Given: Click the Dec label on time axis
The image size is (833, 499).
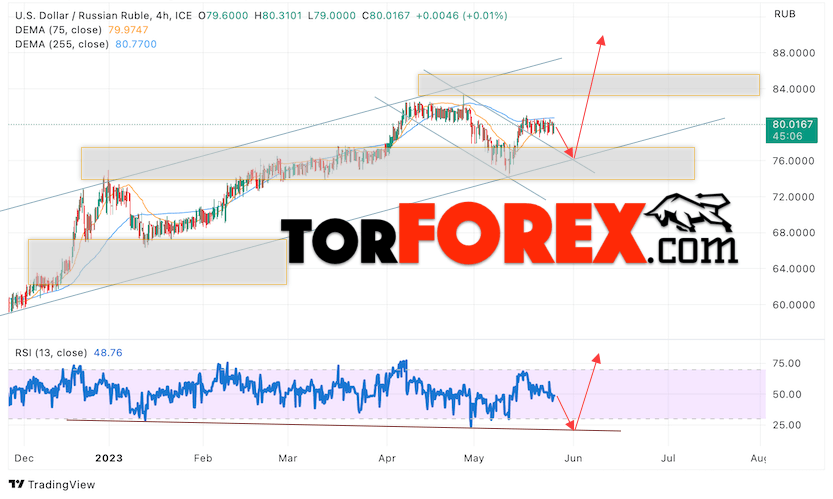Looking at the screenshot, I should tap(24, 458).
